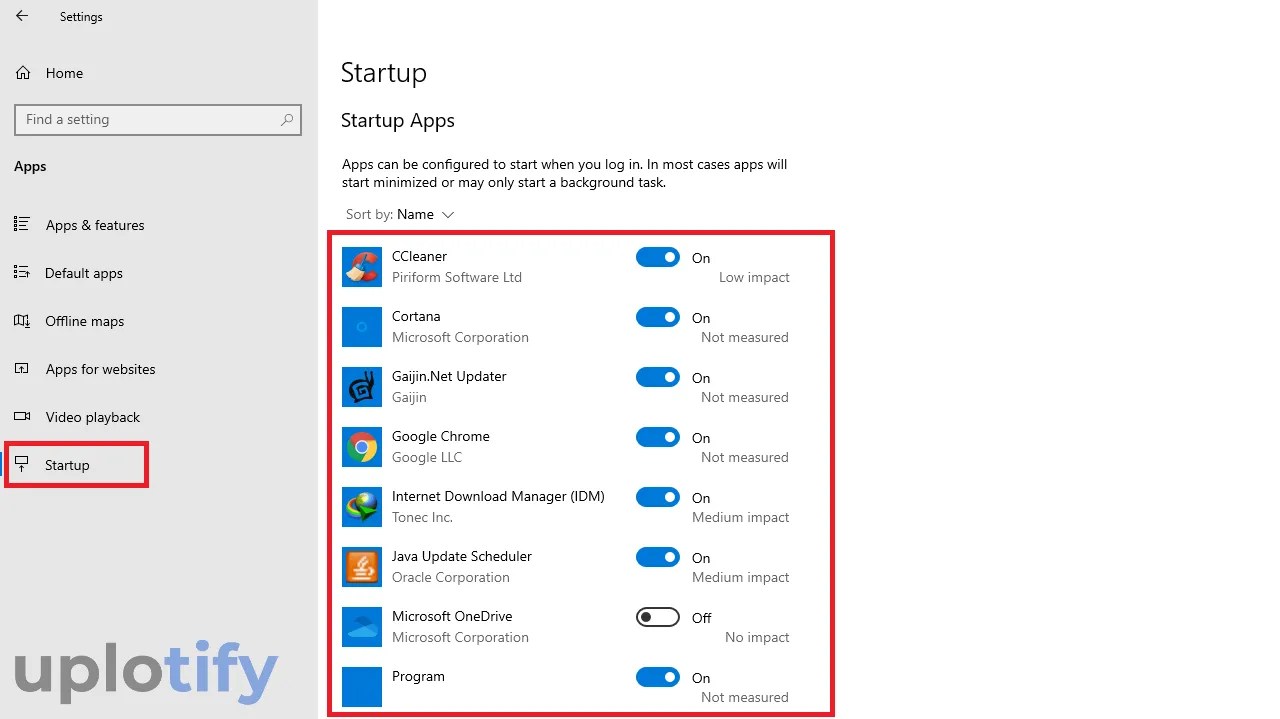
Task: Click the CCleaner app icon
Action: pos(362,267)
